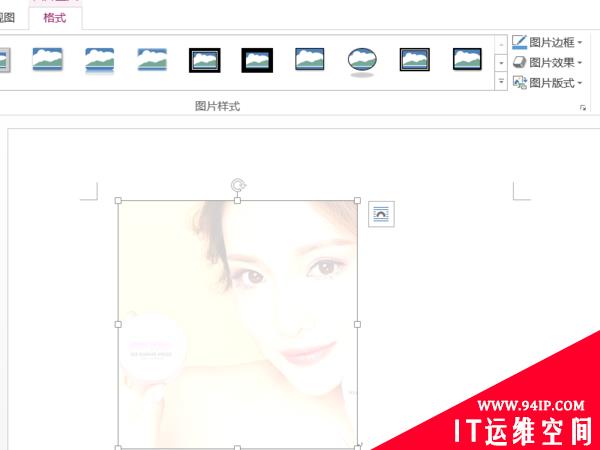The height and width of the screenshot is (450, 600).
Task: Click the top-middle resize handle of the picture
Action: point(238,201)
